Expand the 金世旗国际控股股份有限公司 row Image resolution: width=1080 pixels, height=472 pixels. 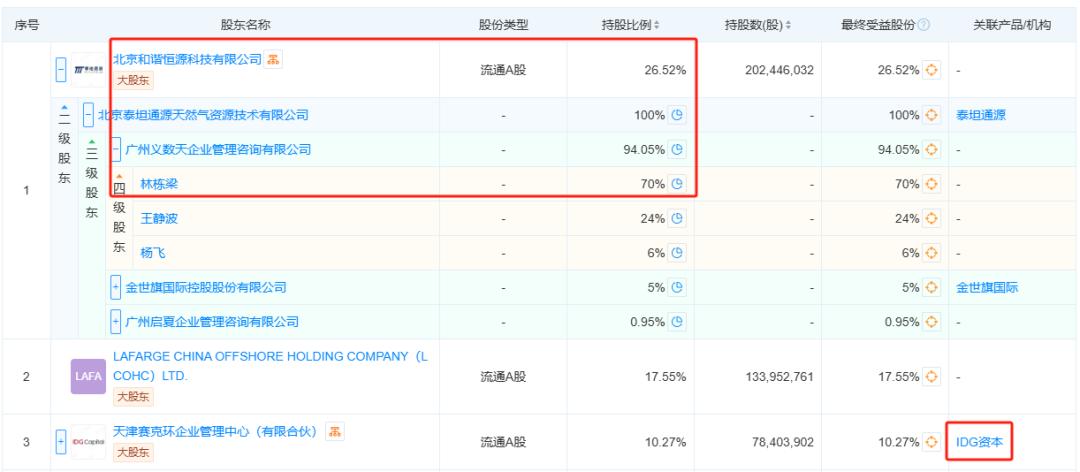[116, 287]
